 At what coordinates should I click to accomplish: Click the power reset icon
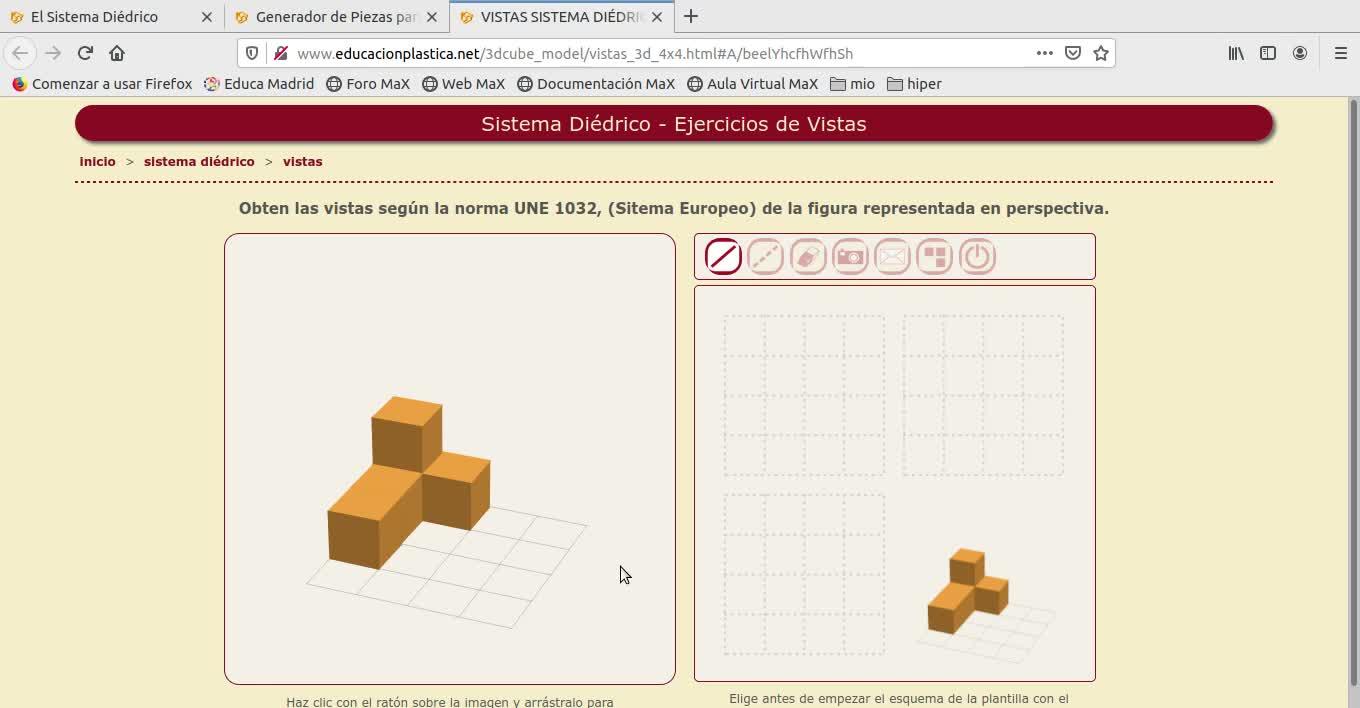pos(977,257)
